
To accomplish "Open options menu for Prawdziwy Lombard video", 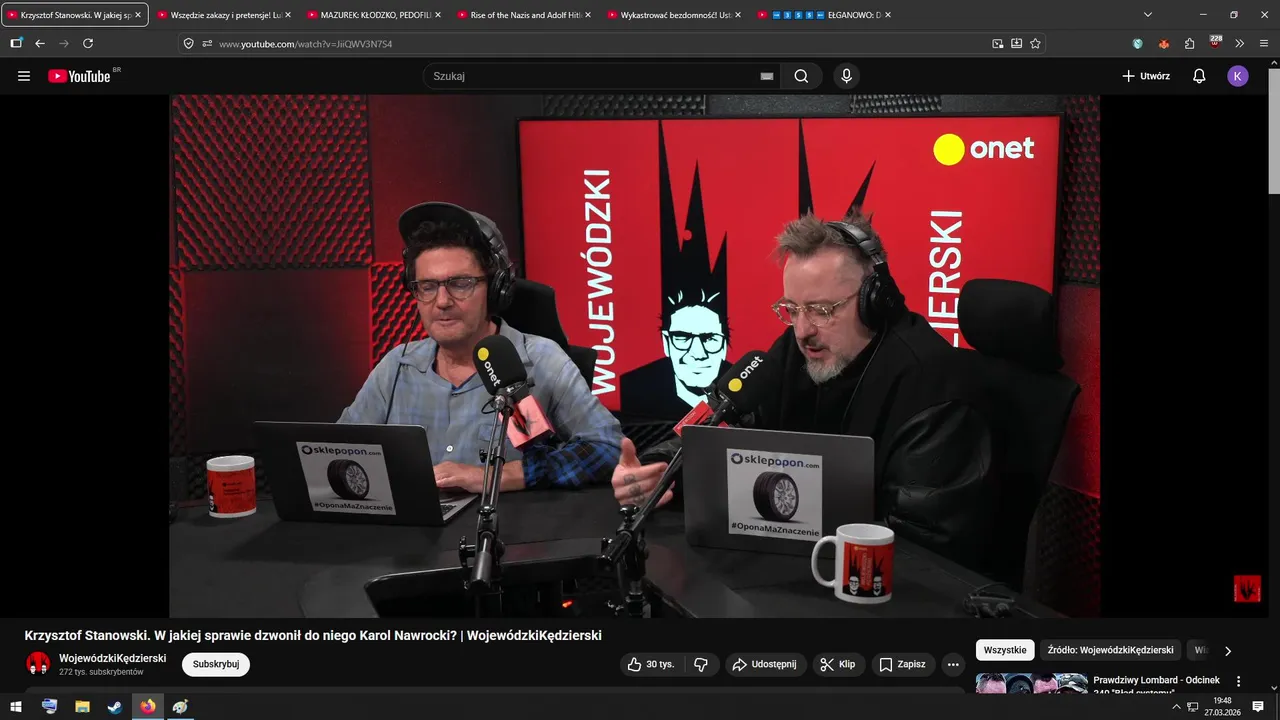I will coord(1238,682).
